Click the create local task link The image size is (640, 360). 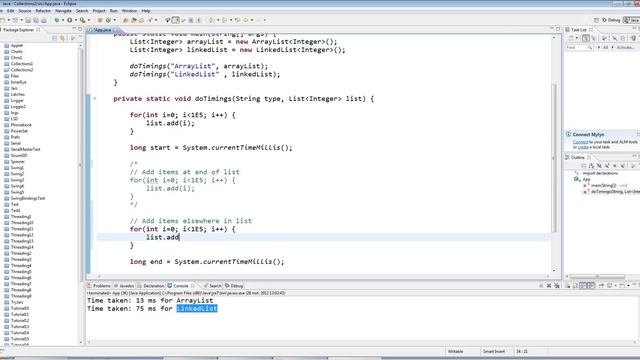click(583, 147)
